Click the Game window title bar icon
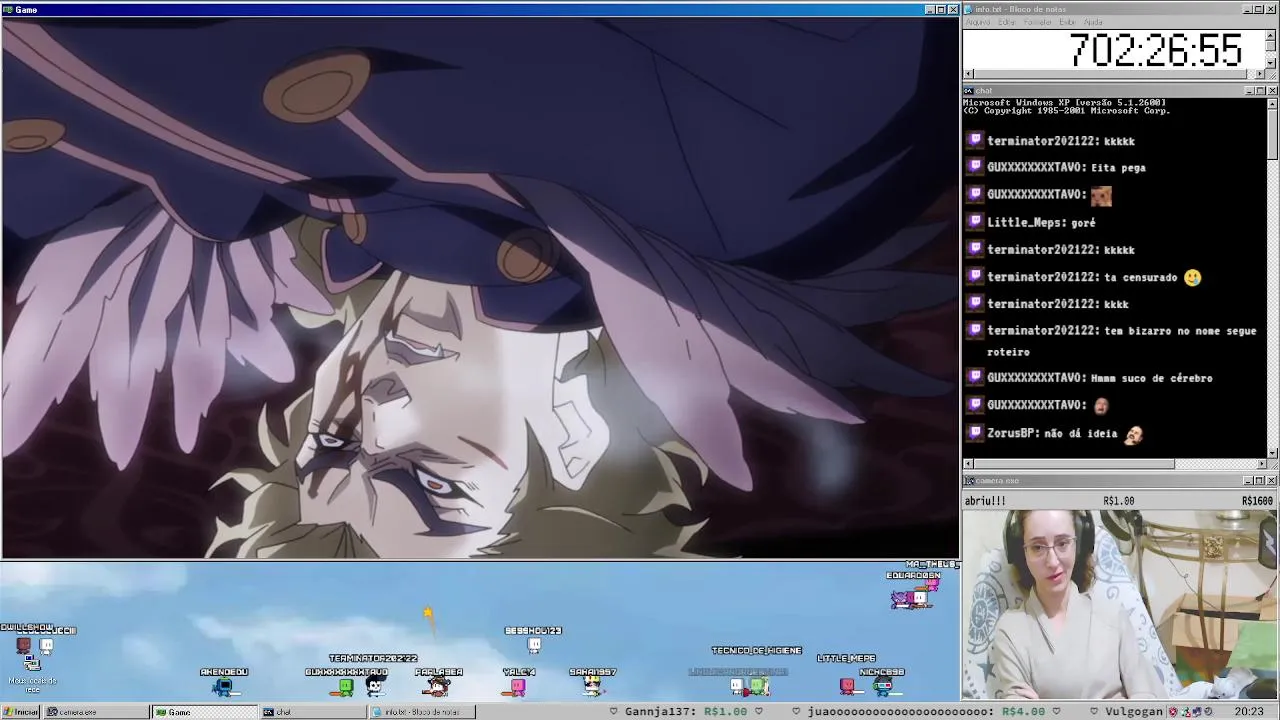Viewport: 1280px width, 720px height. [8, 9]
